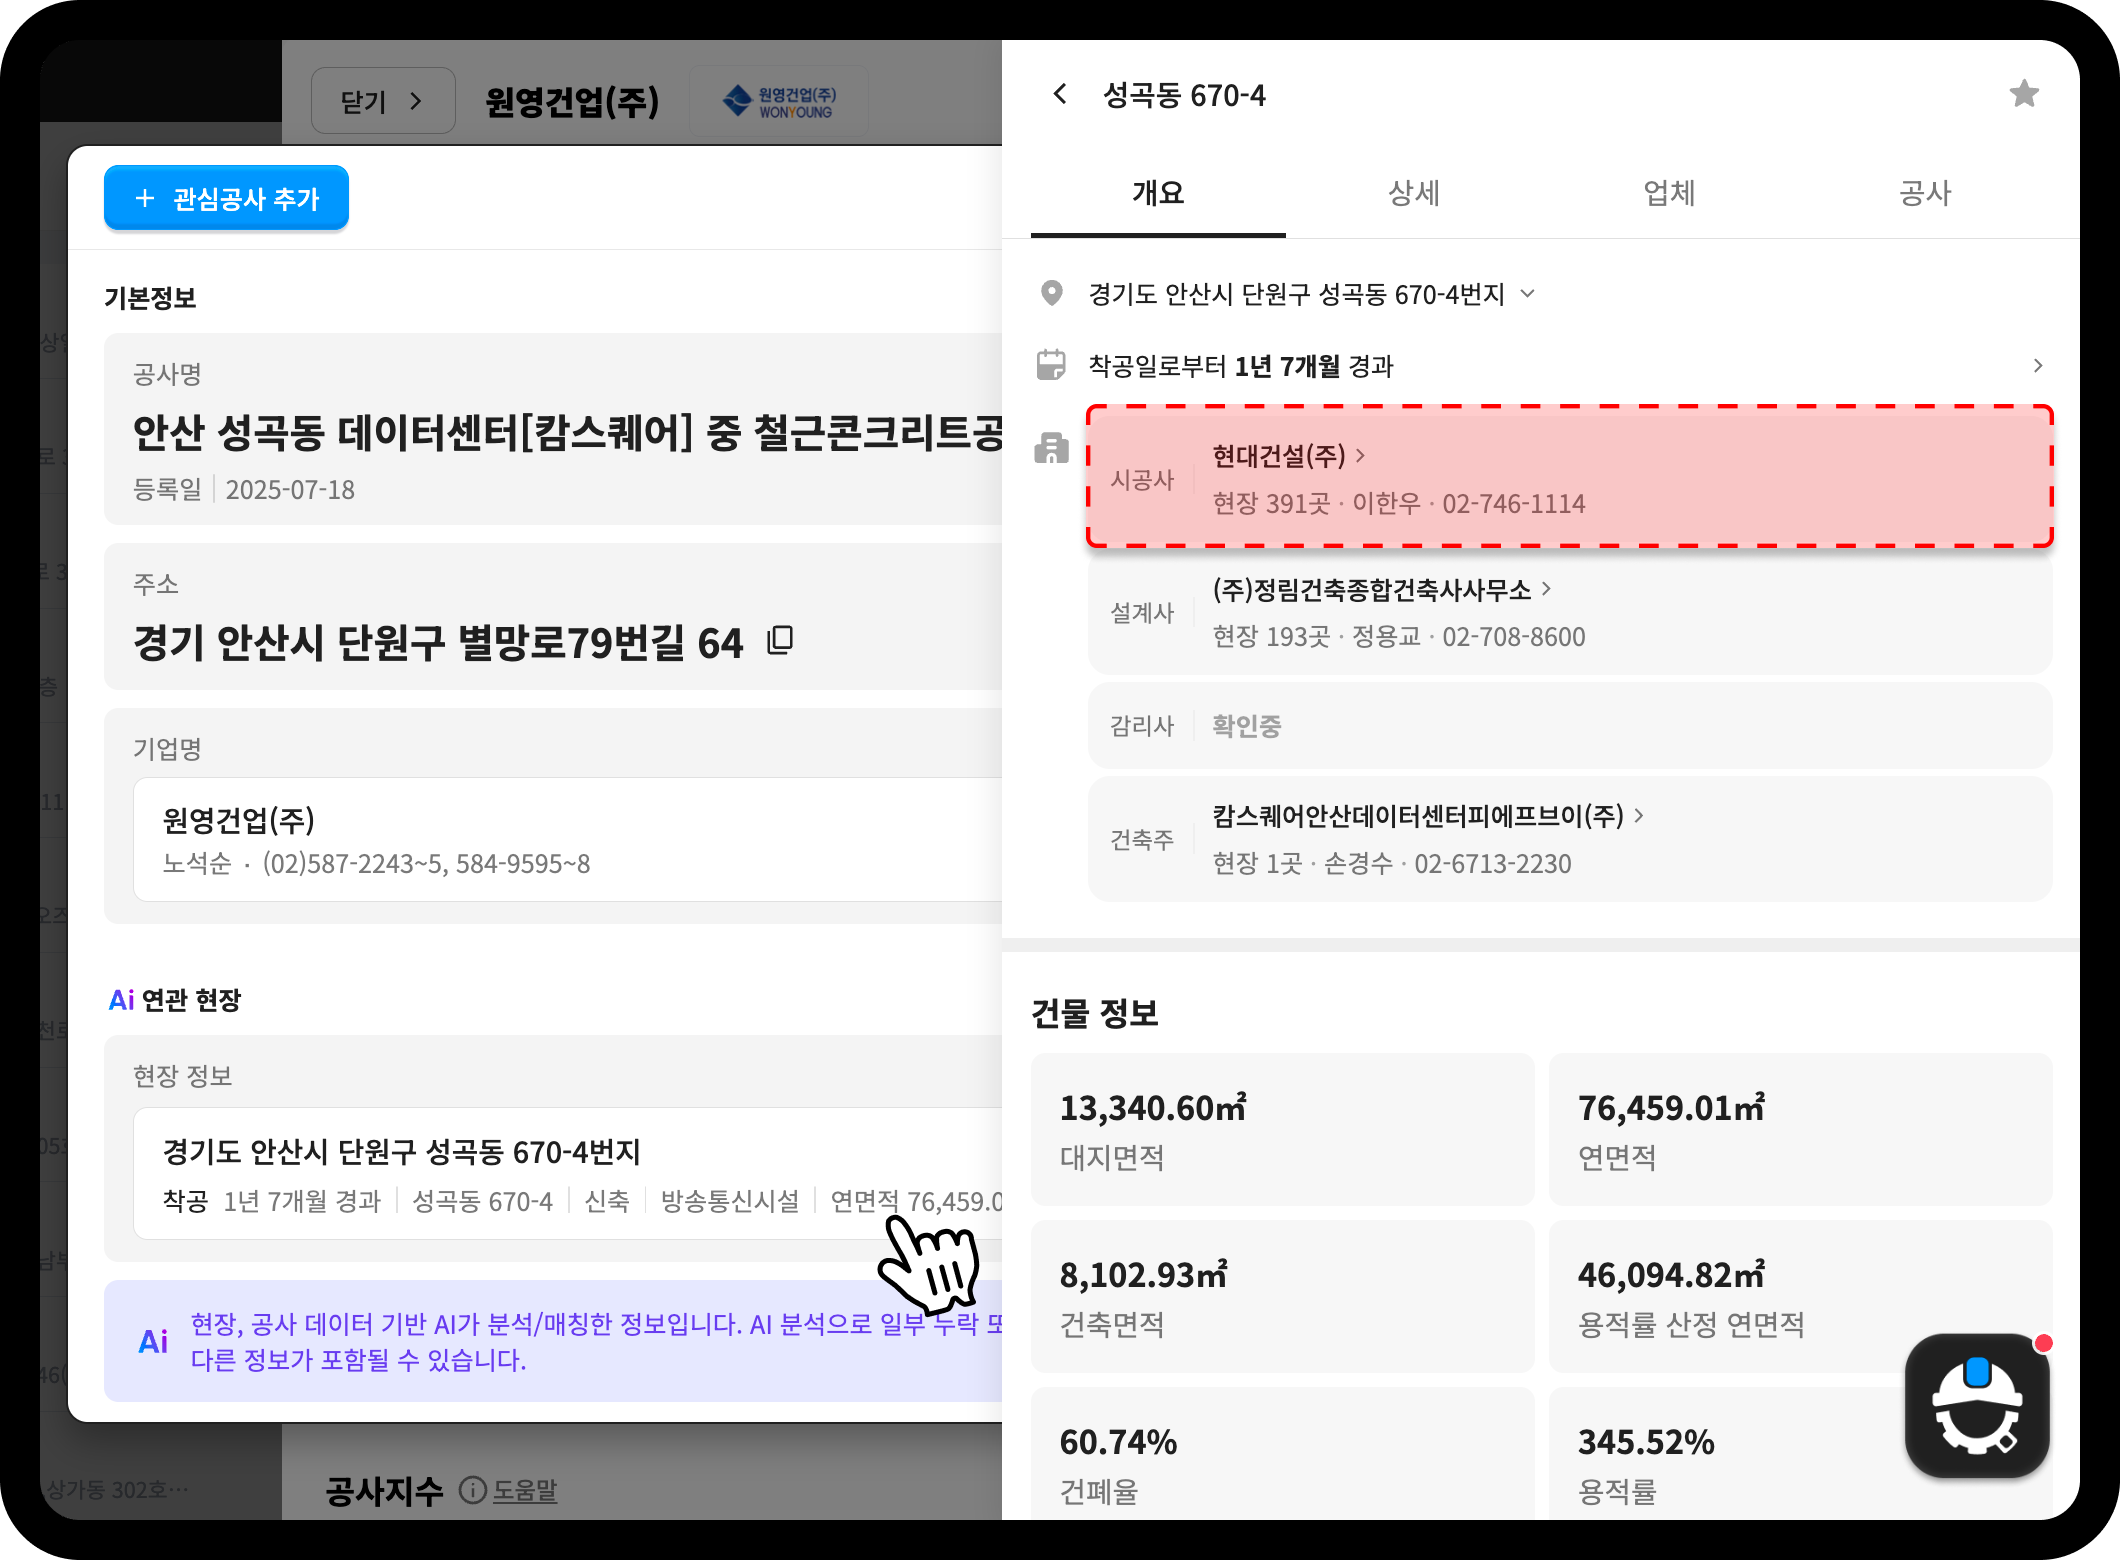Open the 착공일로부터 elapsed time chevron
The height and width of the screenshot is (1560, 2120).
(x=2038, y=366)
